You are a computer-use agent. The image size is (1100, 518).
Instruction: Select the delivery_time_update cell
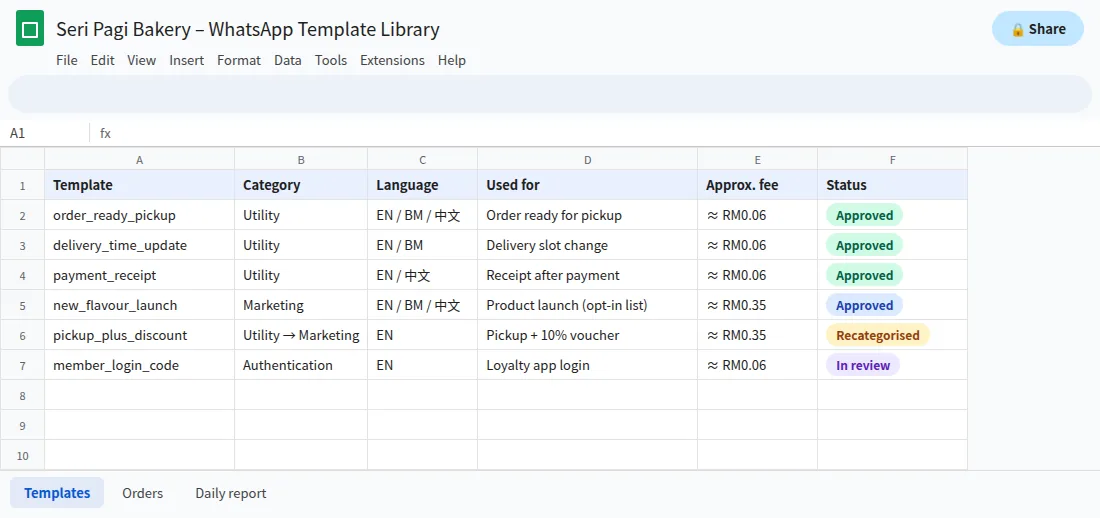point(140,245)
